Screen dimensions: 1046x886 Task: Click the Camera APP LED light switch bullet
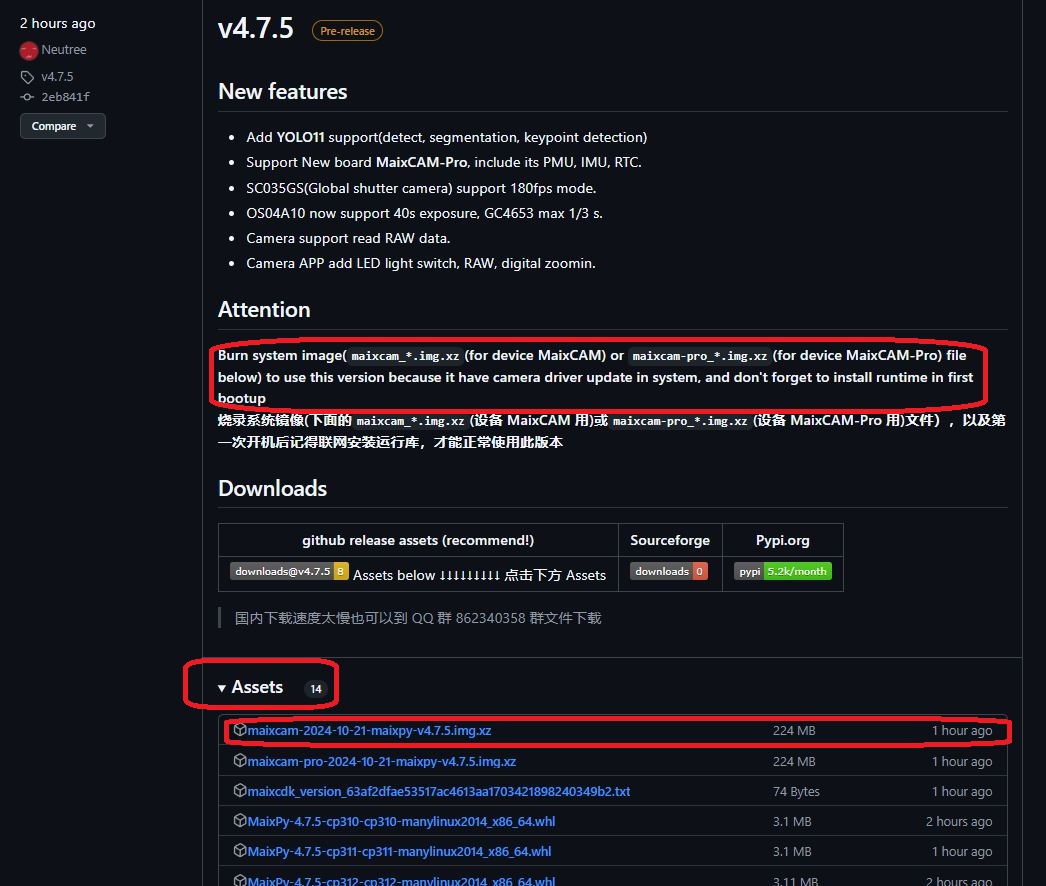421,264
